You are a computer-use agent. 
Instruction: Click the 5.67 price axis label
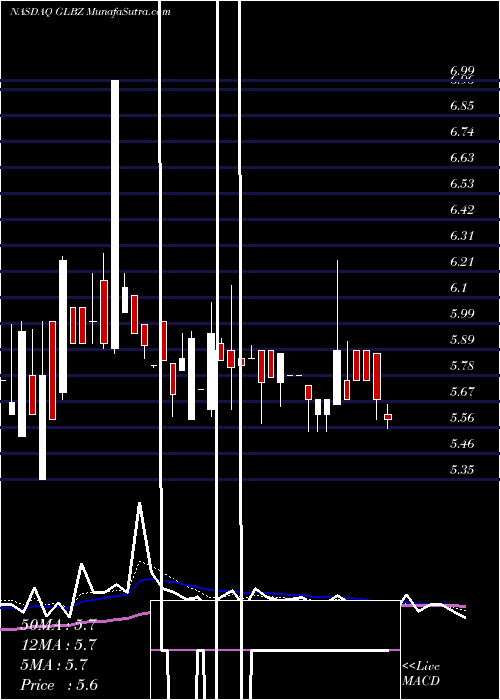coord(462,392)
